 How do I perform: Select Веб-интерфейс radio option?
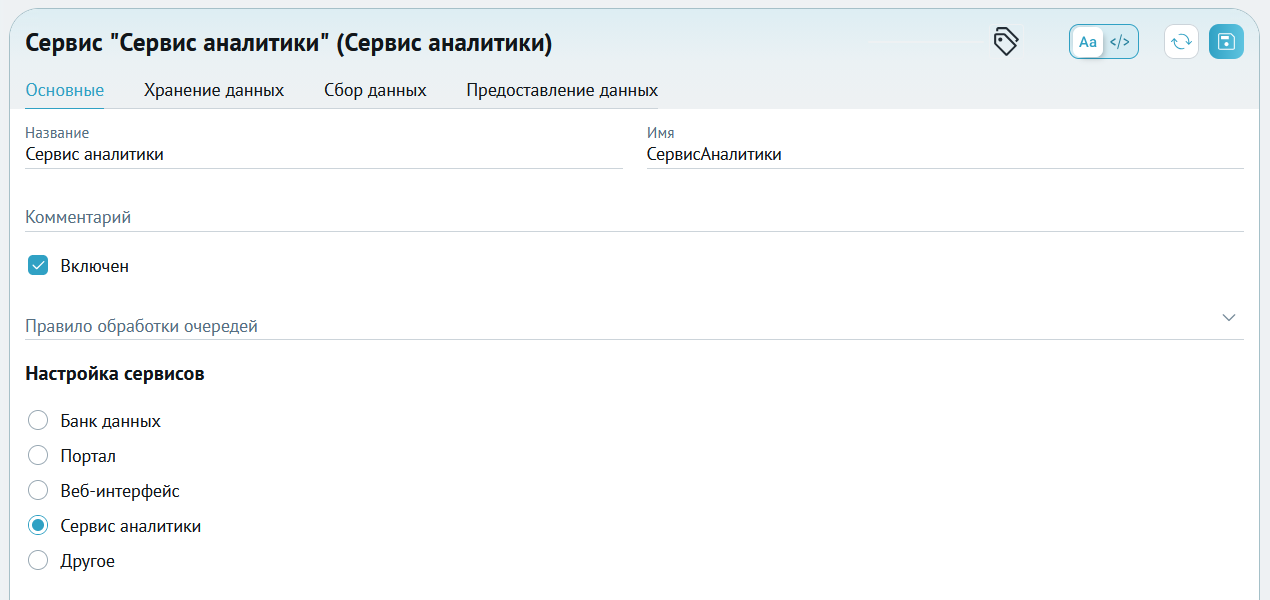pyautogui.click(x=38, y=491)
